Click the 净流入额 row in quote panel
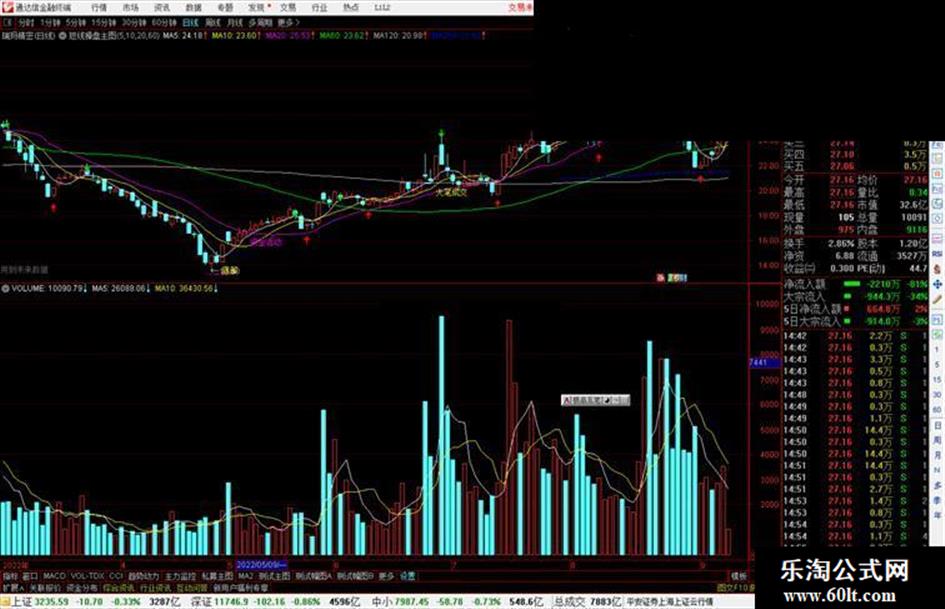 click(x=856, y=283)
